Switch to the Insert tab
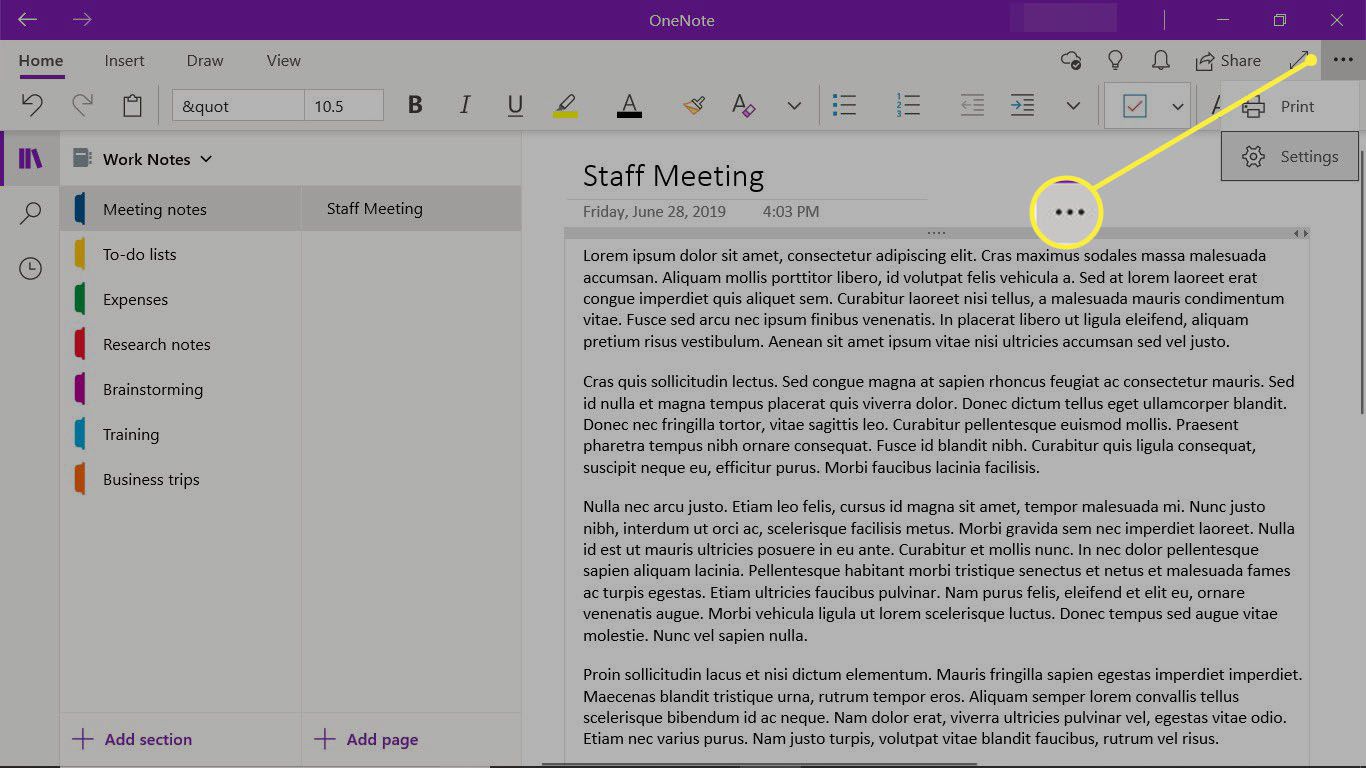The height and width of the screenshot is (768, 1366). pyautogui.click(x=125, y=61)
